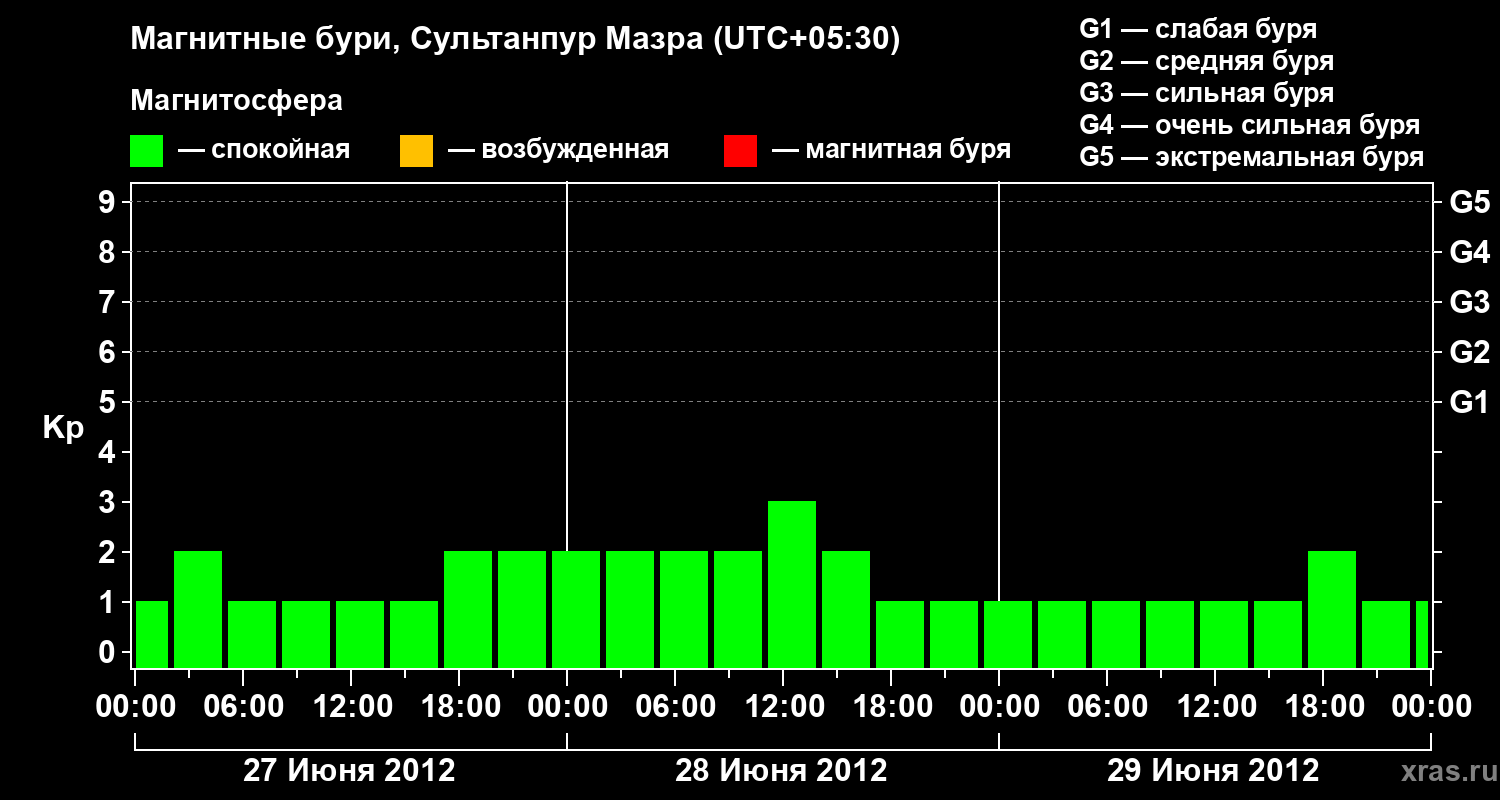Click the 06:00 time label for 28 June
1500x800 pixels.
[675, 706]
